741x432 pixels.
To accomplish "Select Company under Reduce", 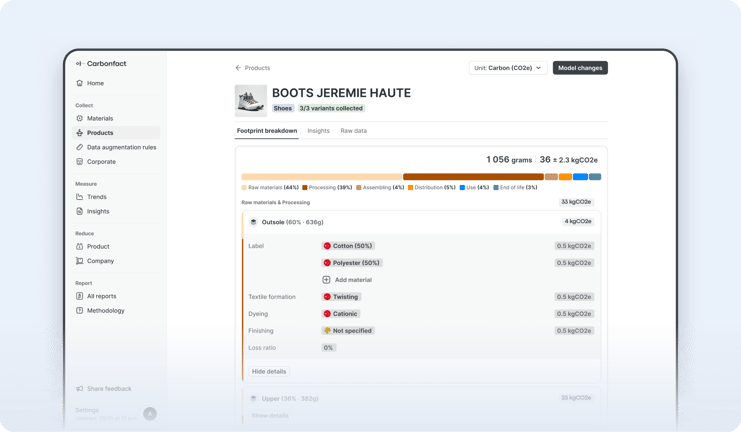I will (116, 261).
